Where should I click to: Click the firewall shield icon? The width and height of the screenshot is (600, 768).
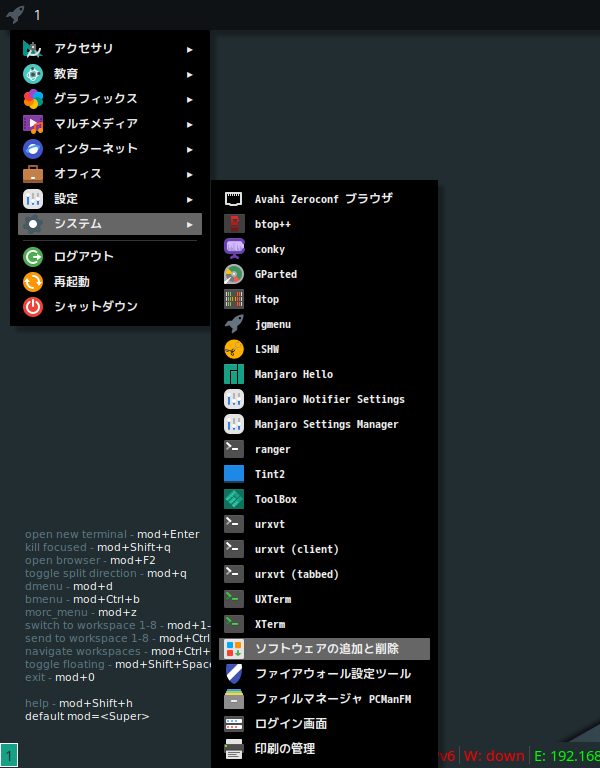[x=234, y=673]
